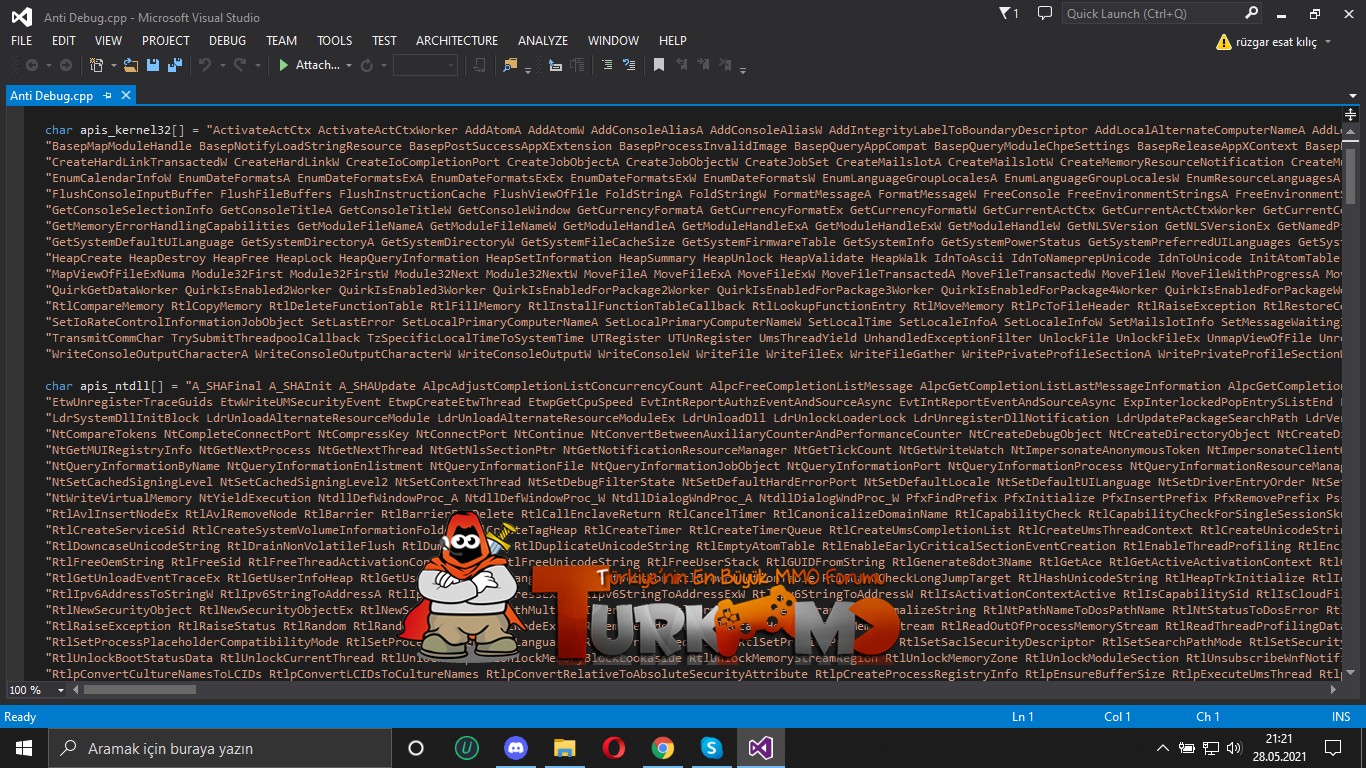This screenshot has width=1366, height=768.
Task: Open the TOOLS menu
Action: pyautogui.click(x=335, y=41)
